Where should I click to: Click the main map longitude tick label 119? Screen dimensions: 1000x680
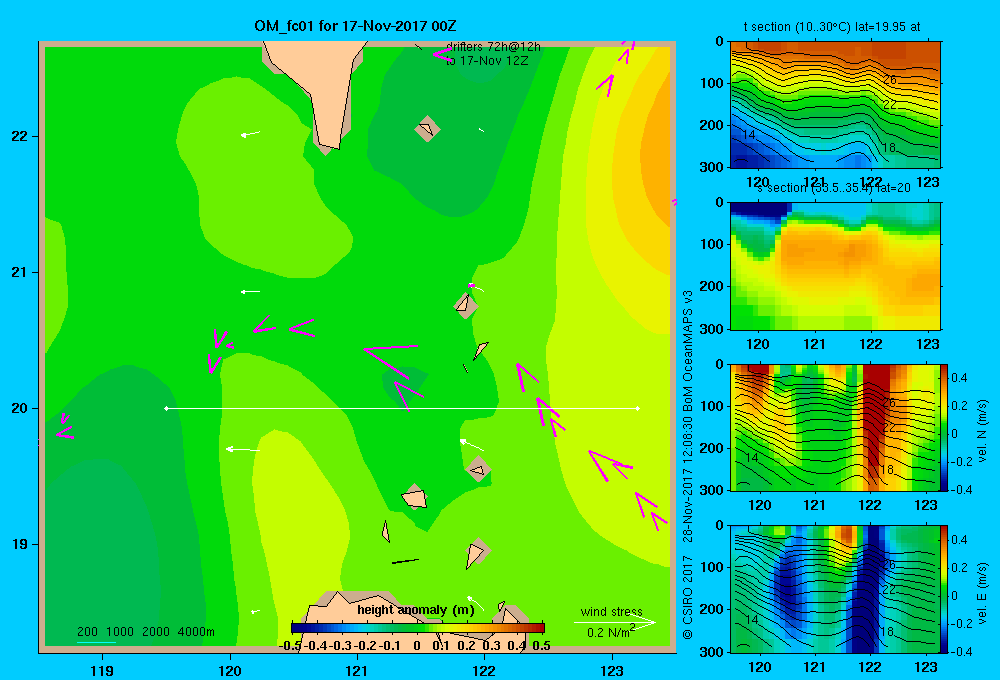[x=102, y=670]
